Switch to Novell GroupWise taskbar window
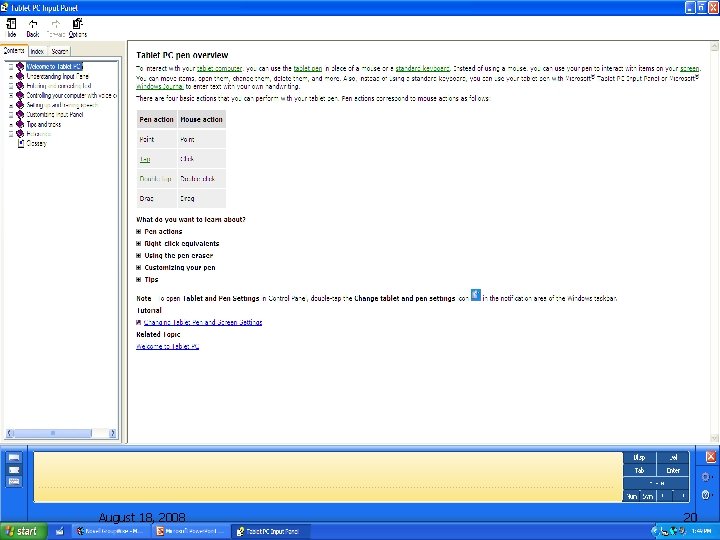Screen dimensions: 720x540 (x=112, y=531)
